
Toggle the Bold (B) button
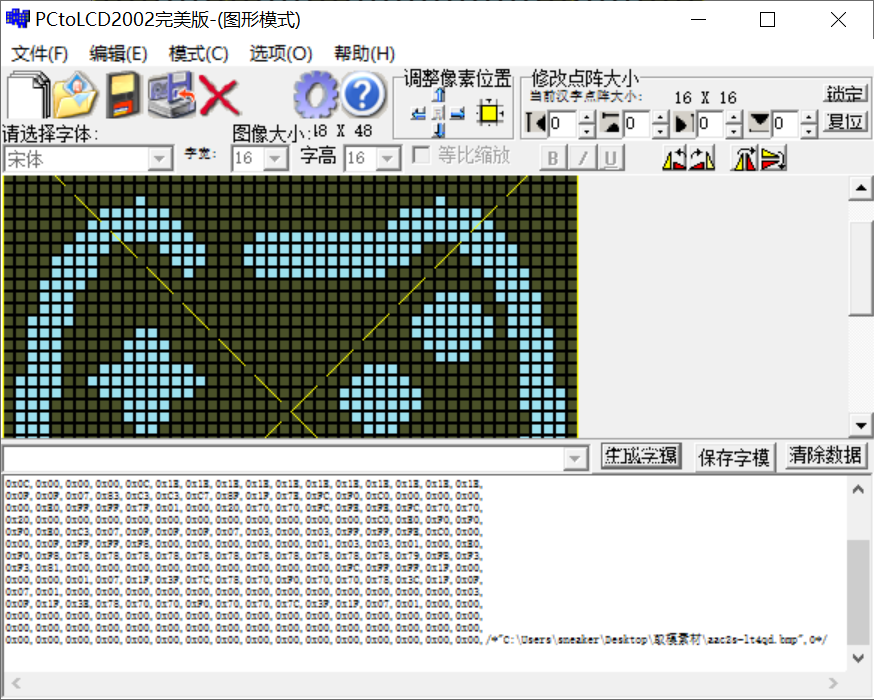point(553,158)
